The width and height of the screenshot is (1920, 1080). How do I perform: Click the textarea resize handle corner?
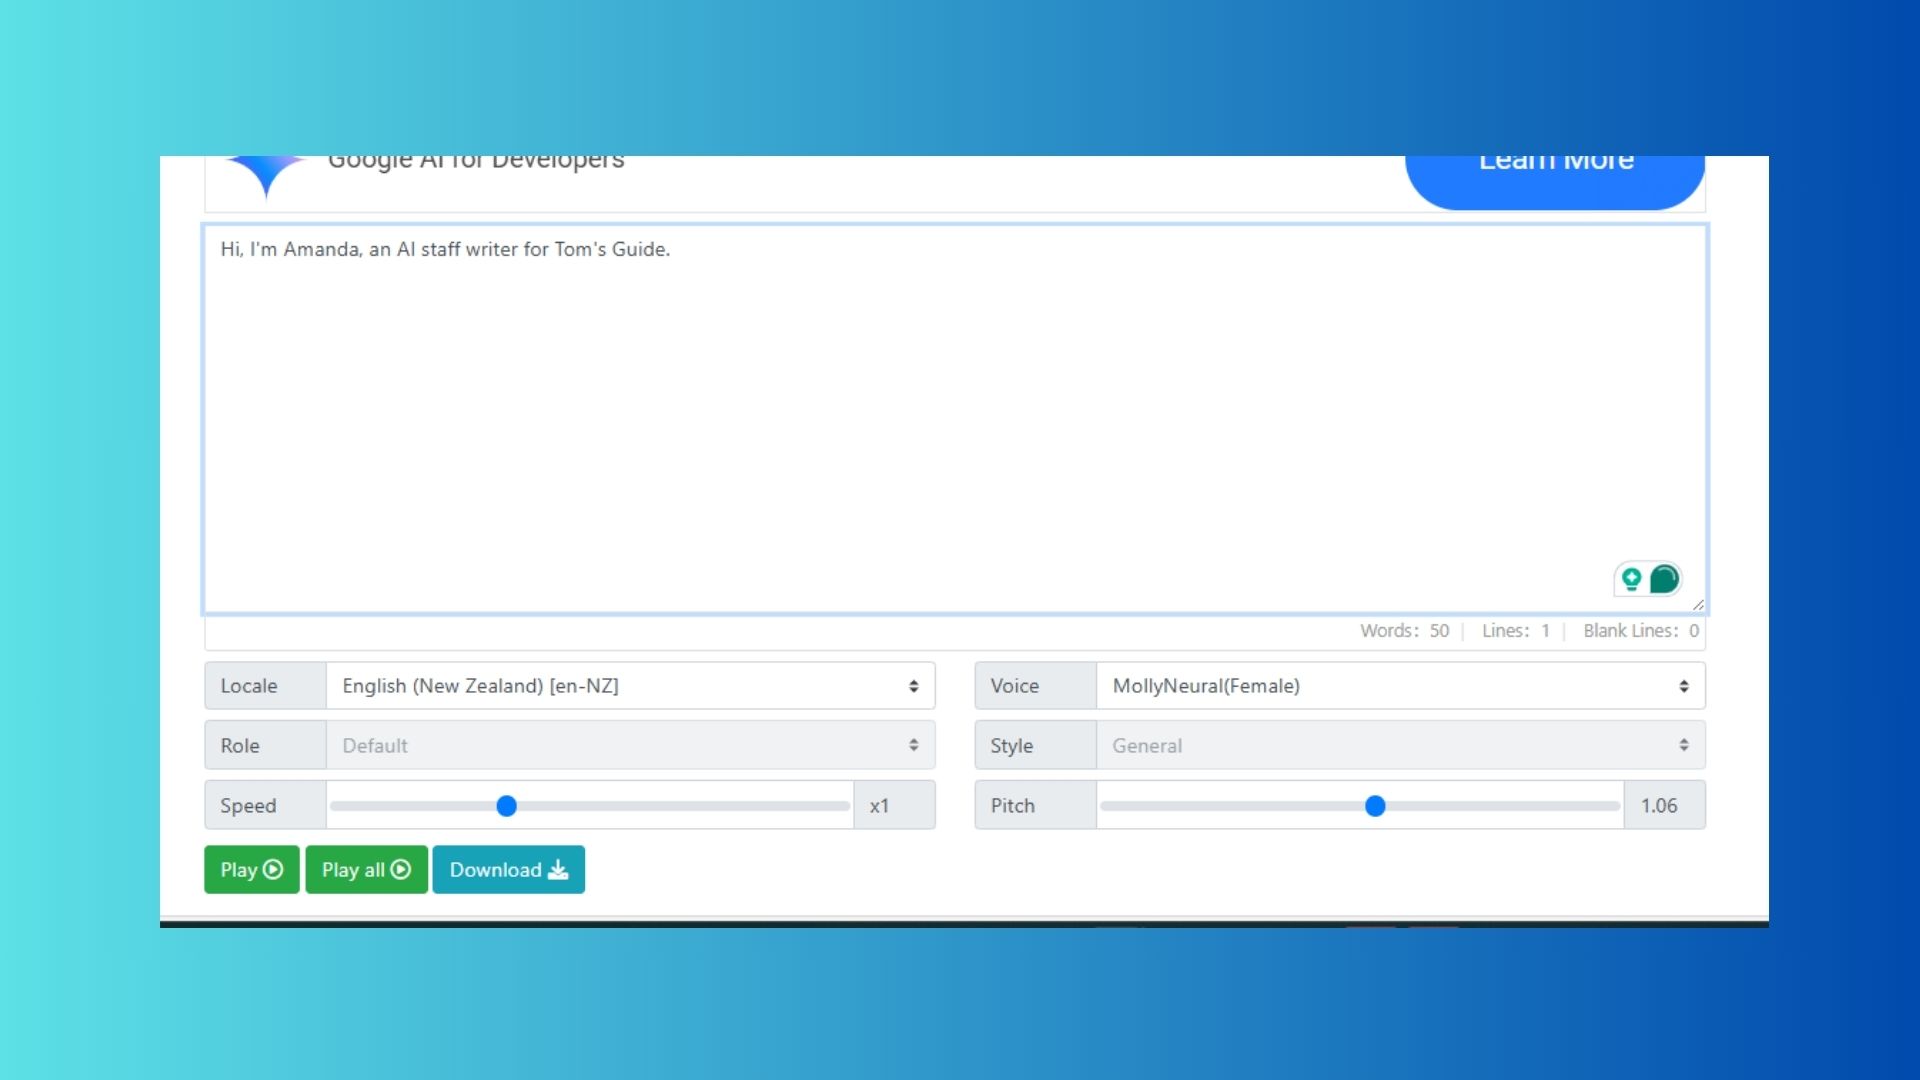coord(1698,604)
